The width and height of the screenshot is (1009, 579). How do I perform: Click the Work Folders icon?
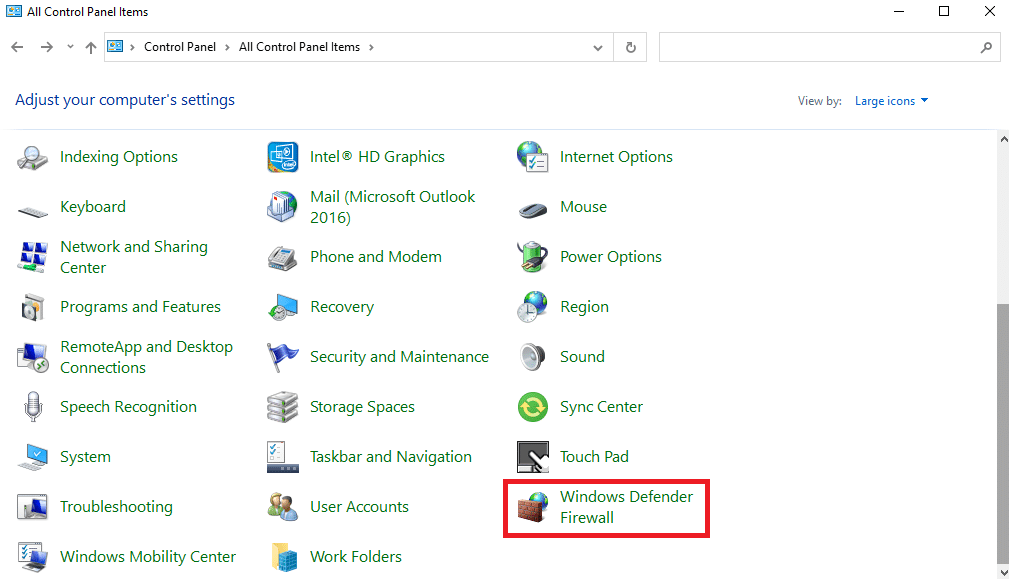tap(284, 556)
